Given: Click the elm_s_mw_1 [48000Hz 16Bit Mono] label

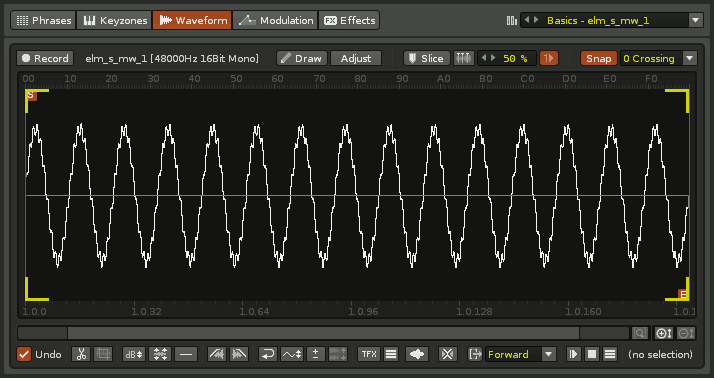Looking at the screenshot, I should point(172,58).
